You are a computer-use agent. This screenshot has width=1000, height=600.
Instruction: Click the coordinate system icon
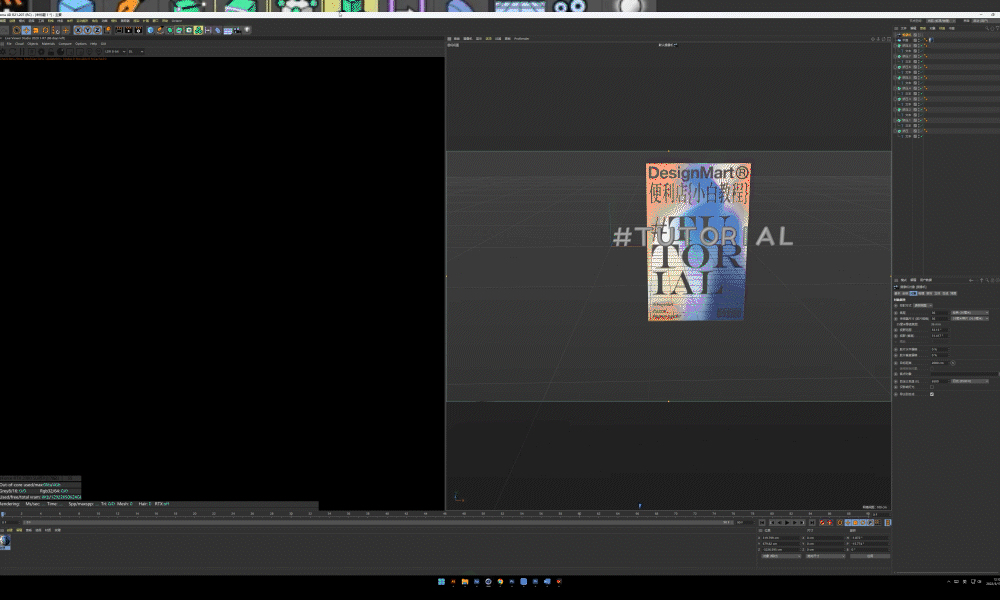(x=107, y=30)
